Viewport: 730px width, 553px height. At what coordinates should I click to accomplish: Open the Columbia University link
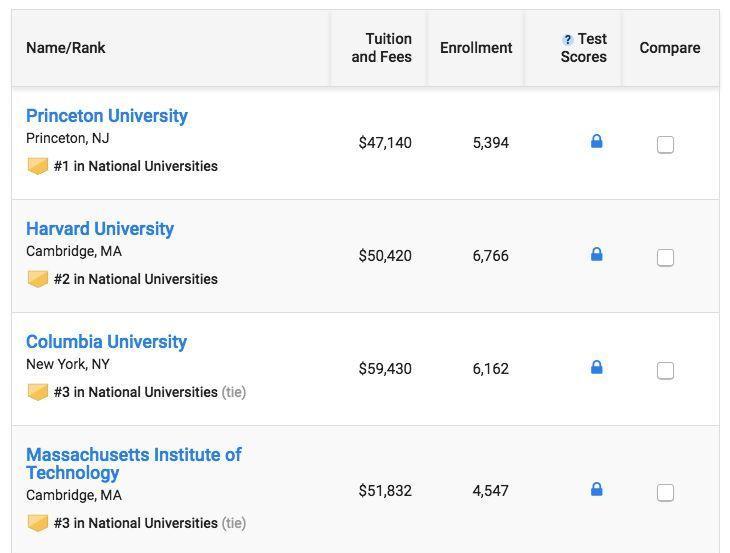(x=106, y=342)
